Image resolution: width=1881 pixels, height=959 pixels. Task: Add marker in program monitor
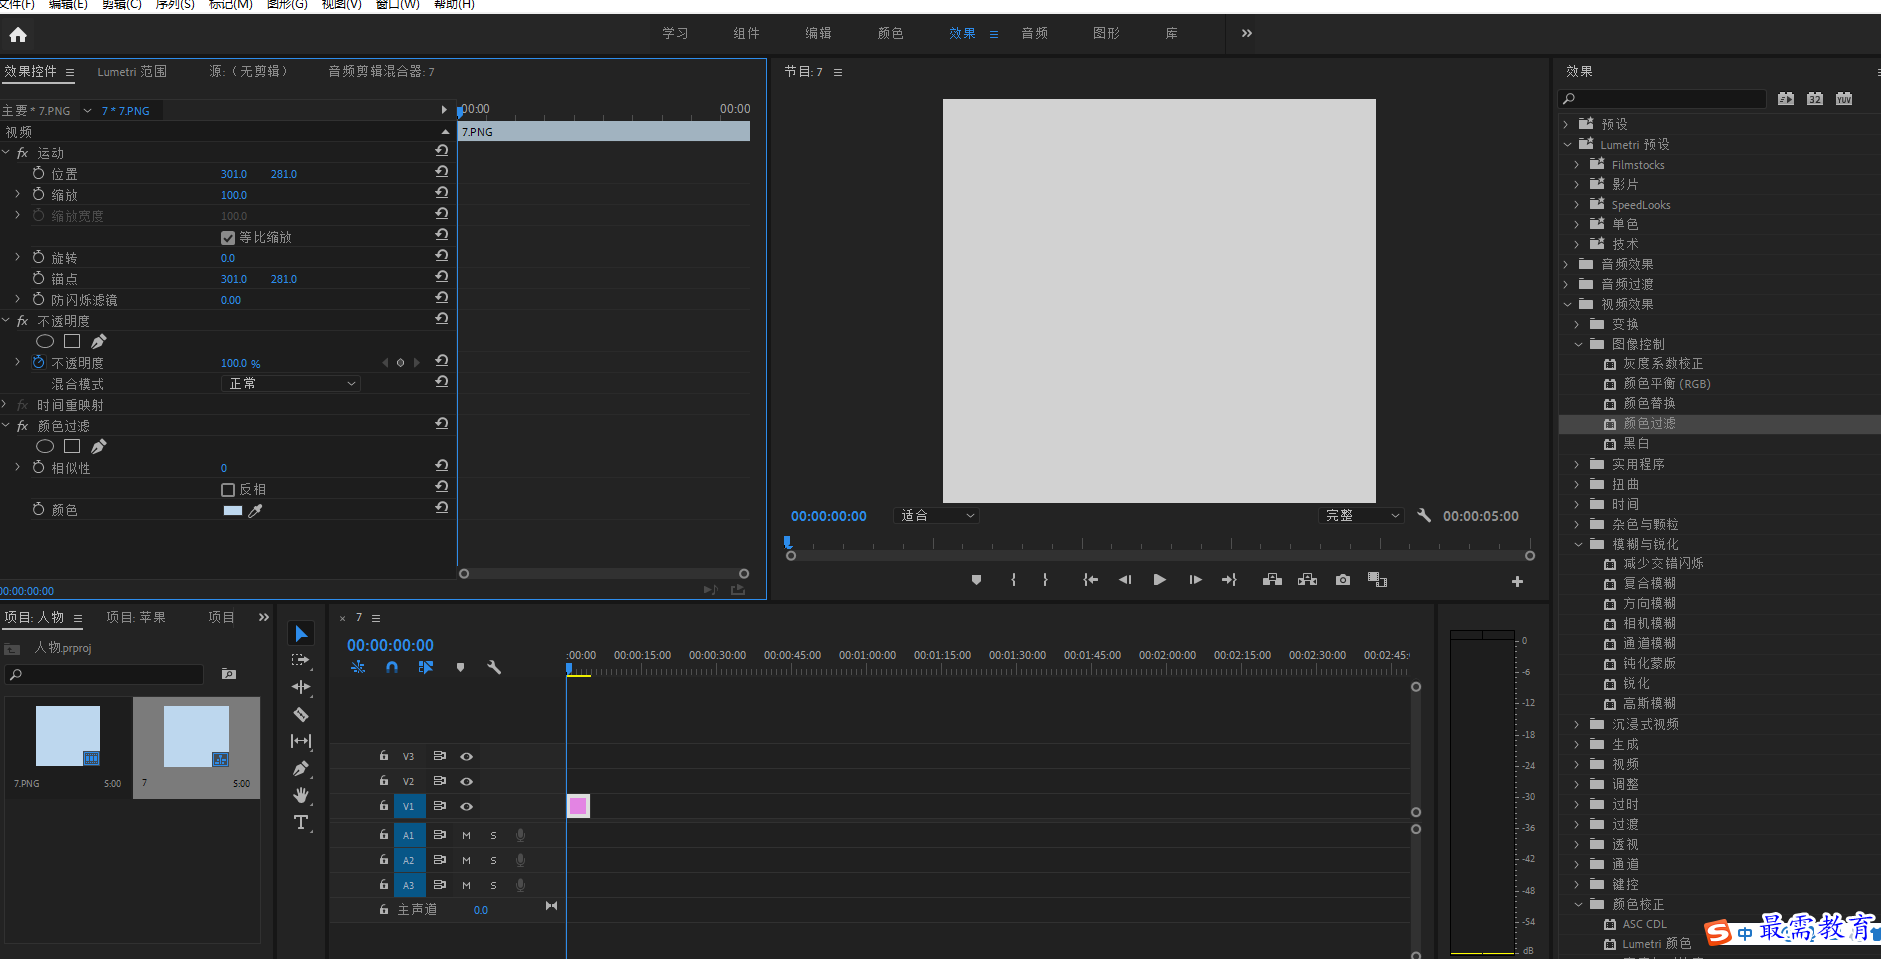coord(976,580)
